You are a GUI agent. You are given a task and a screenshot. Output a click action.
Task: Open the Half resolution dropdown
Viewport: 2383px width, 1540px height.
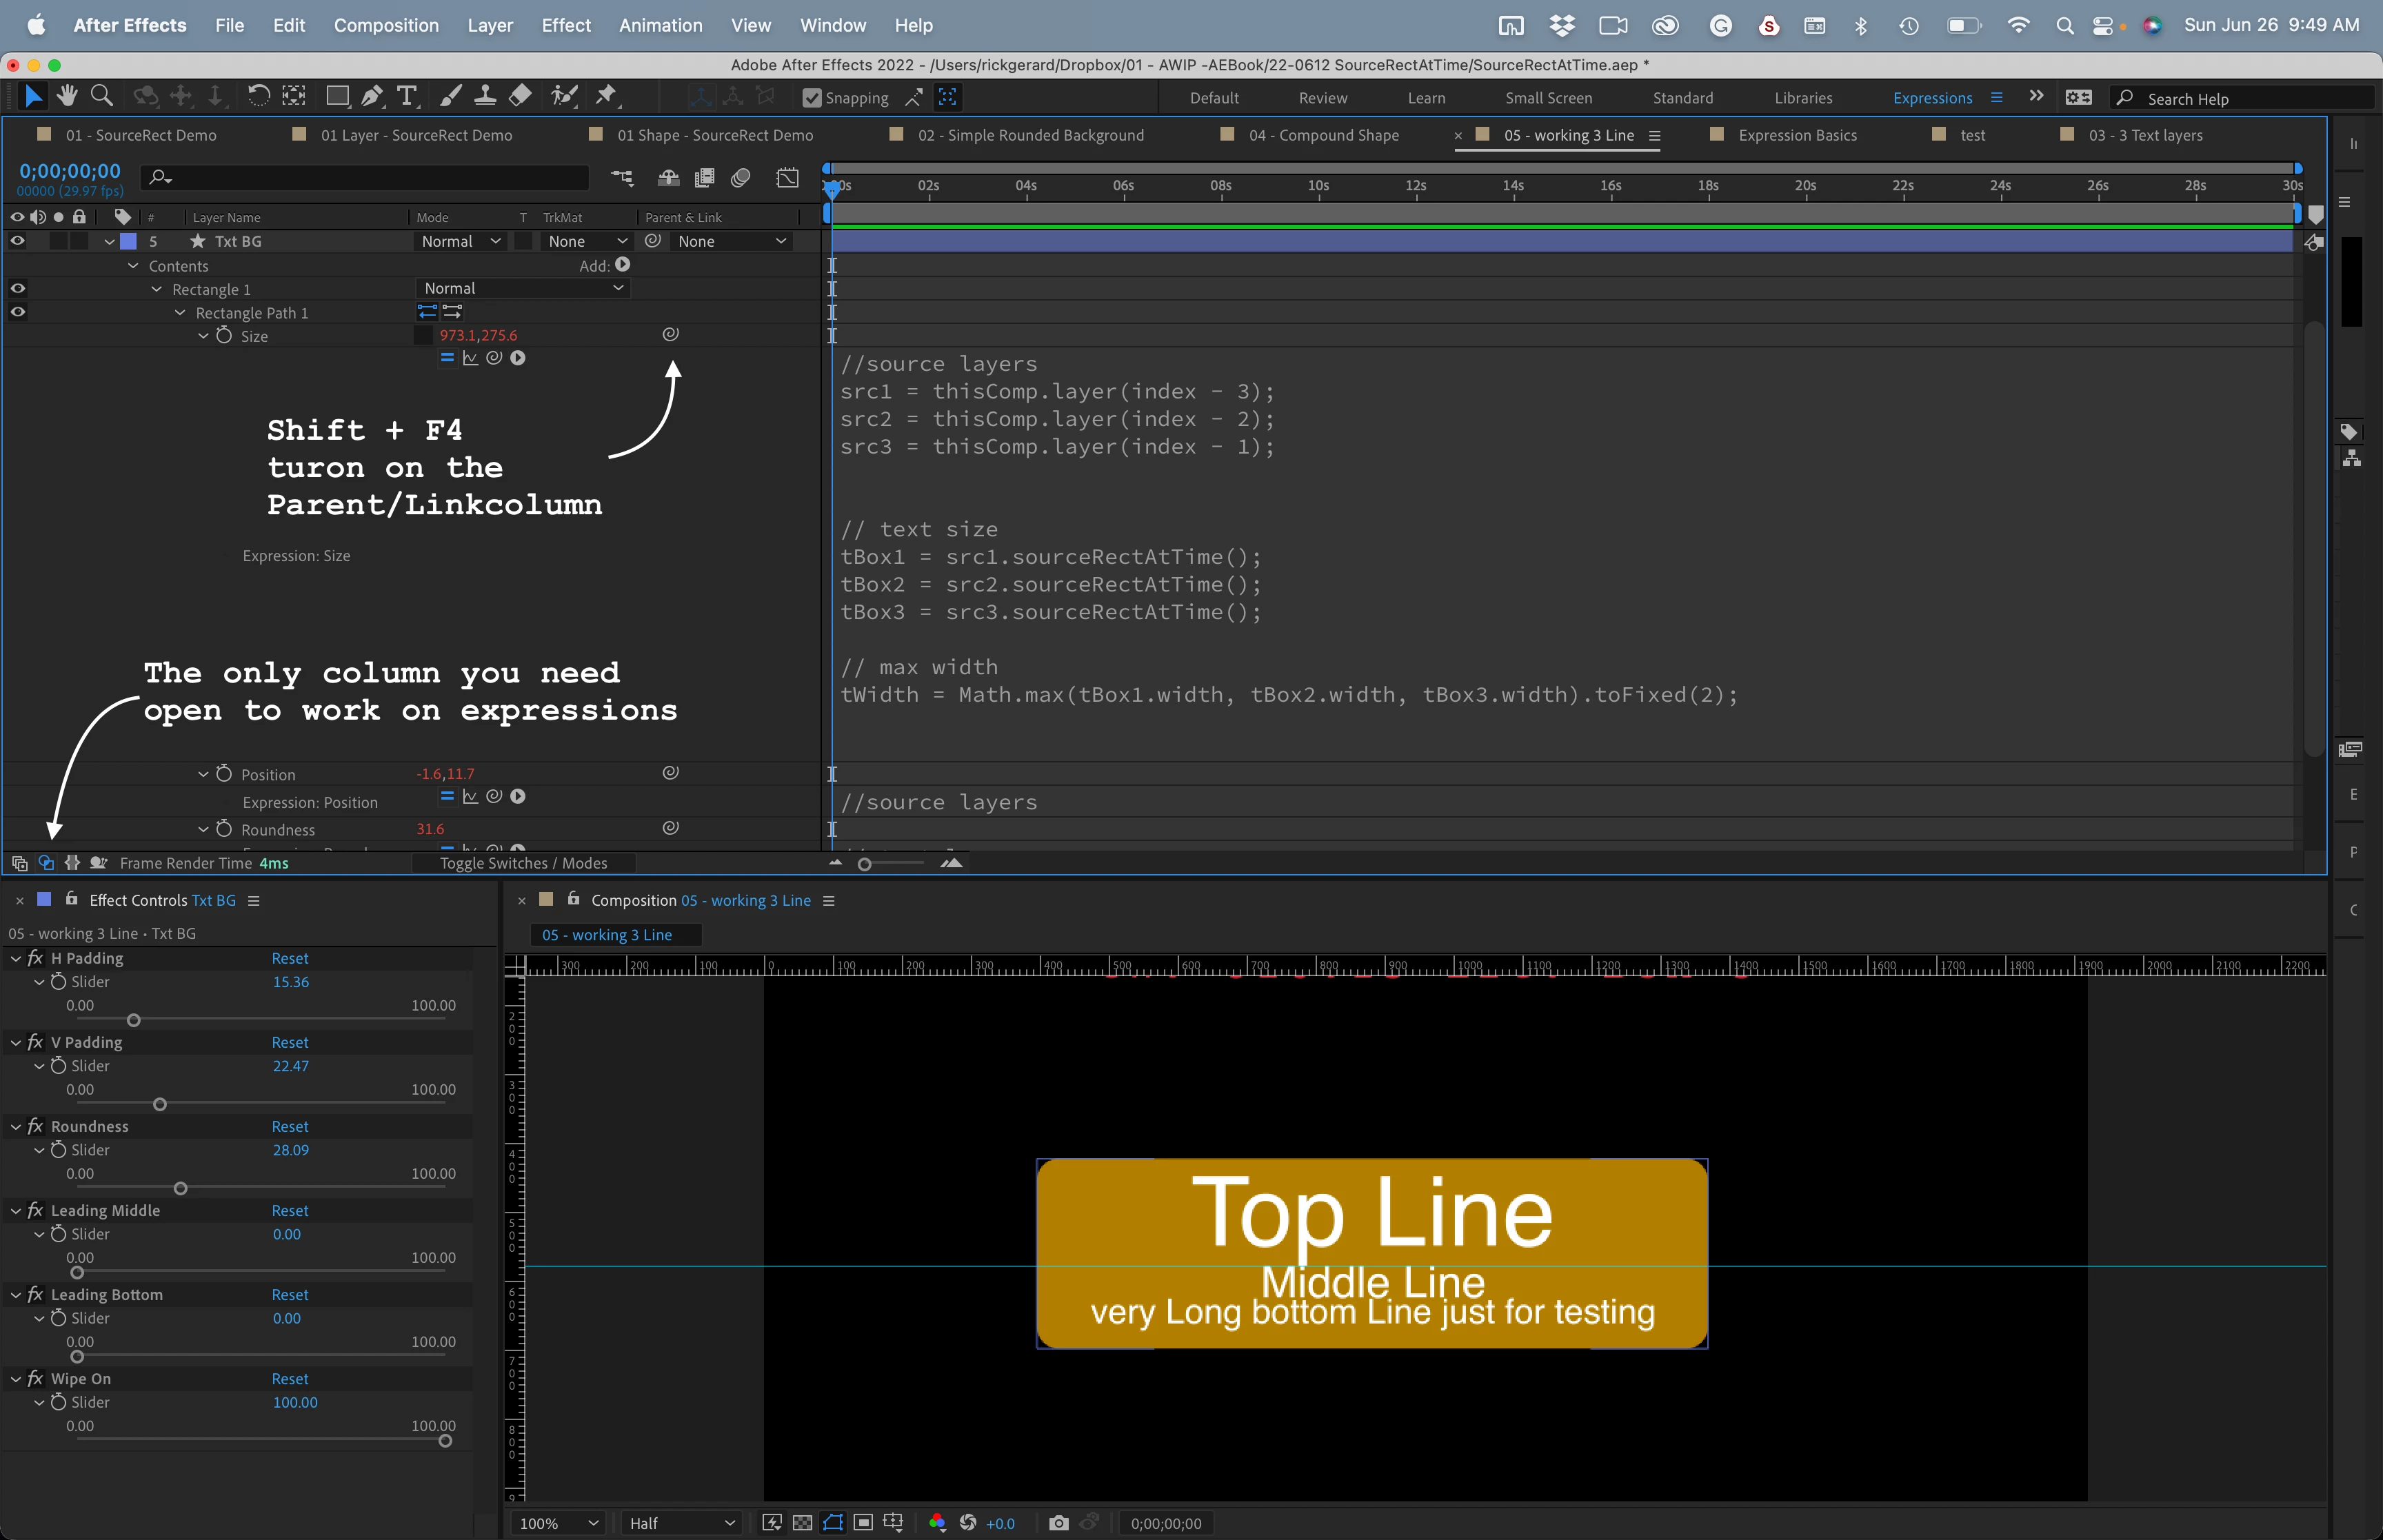[681, 1523]
